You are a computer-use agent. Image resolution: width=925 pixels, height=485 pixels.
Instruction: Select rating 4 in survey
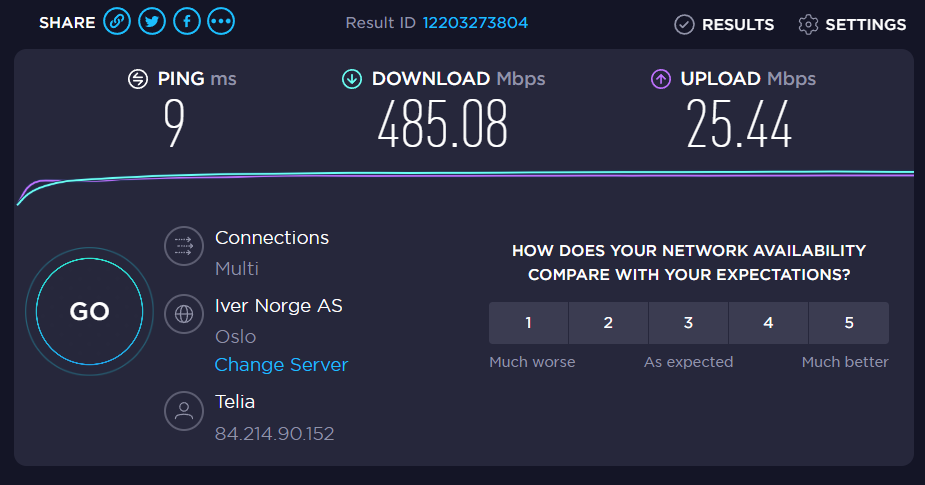click(768, 323)
